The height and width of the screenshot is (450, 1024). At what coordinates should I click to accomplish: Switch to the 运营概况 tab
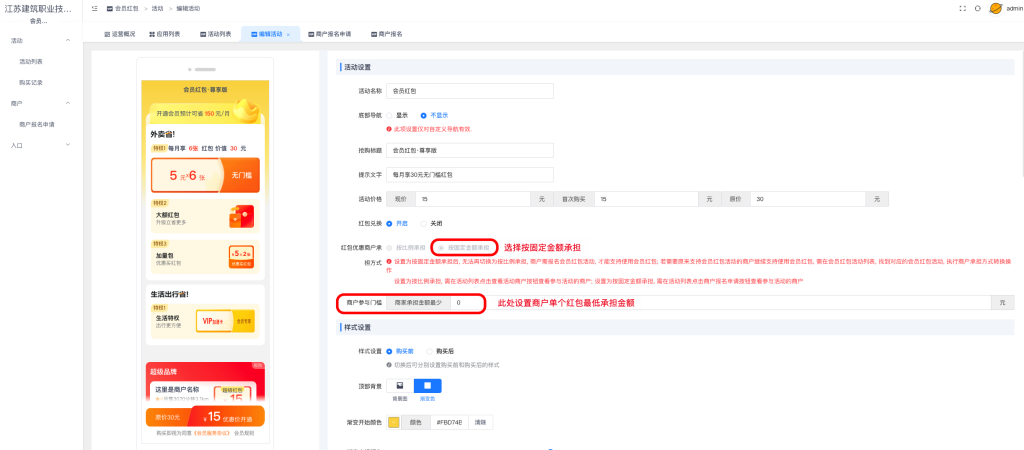click(x=119, y=34)
